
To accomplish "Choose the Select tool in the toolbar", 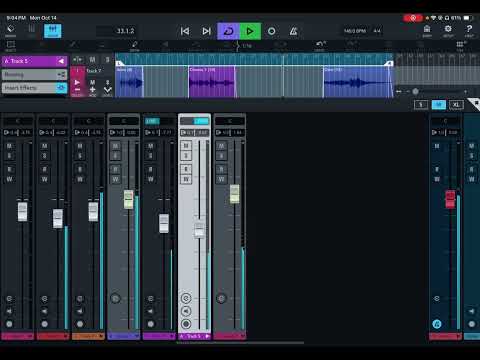I will [x=11, y=46].
